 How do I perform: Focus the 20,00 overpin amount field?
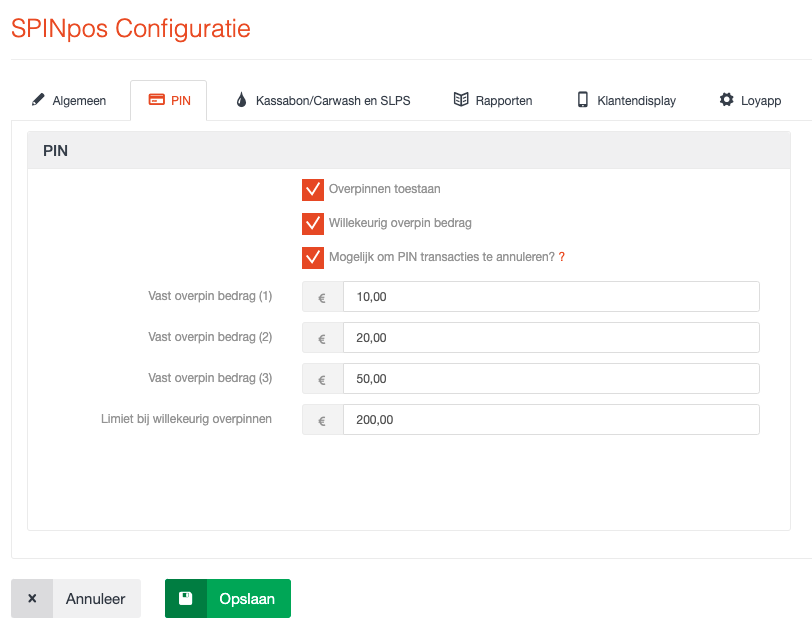552,338
